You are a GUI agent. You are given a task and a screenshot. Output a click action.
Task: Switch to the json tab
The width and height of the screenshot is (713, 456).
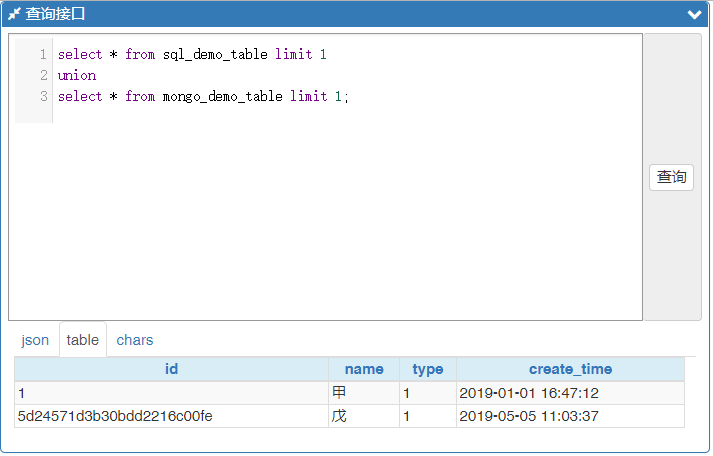(35, 340)
